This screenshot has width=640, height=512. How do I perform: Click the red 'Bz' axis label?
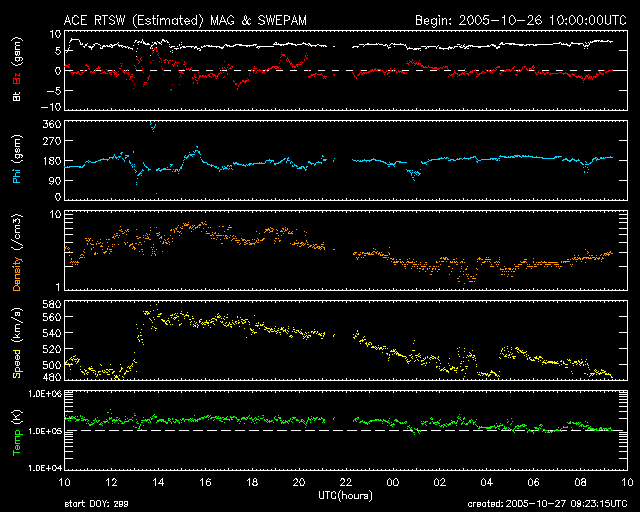coord(17,78)
